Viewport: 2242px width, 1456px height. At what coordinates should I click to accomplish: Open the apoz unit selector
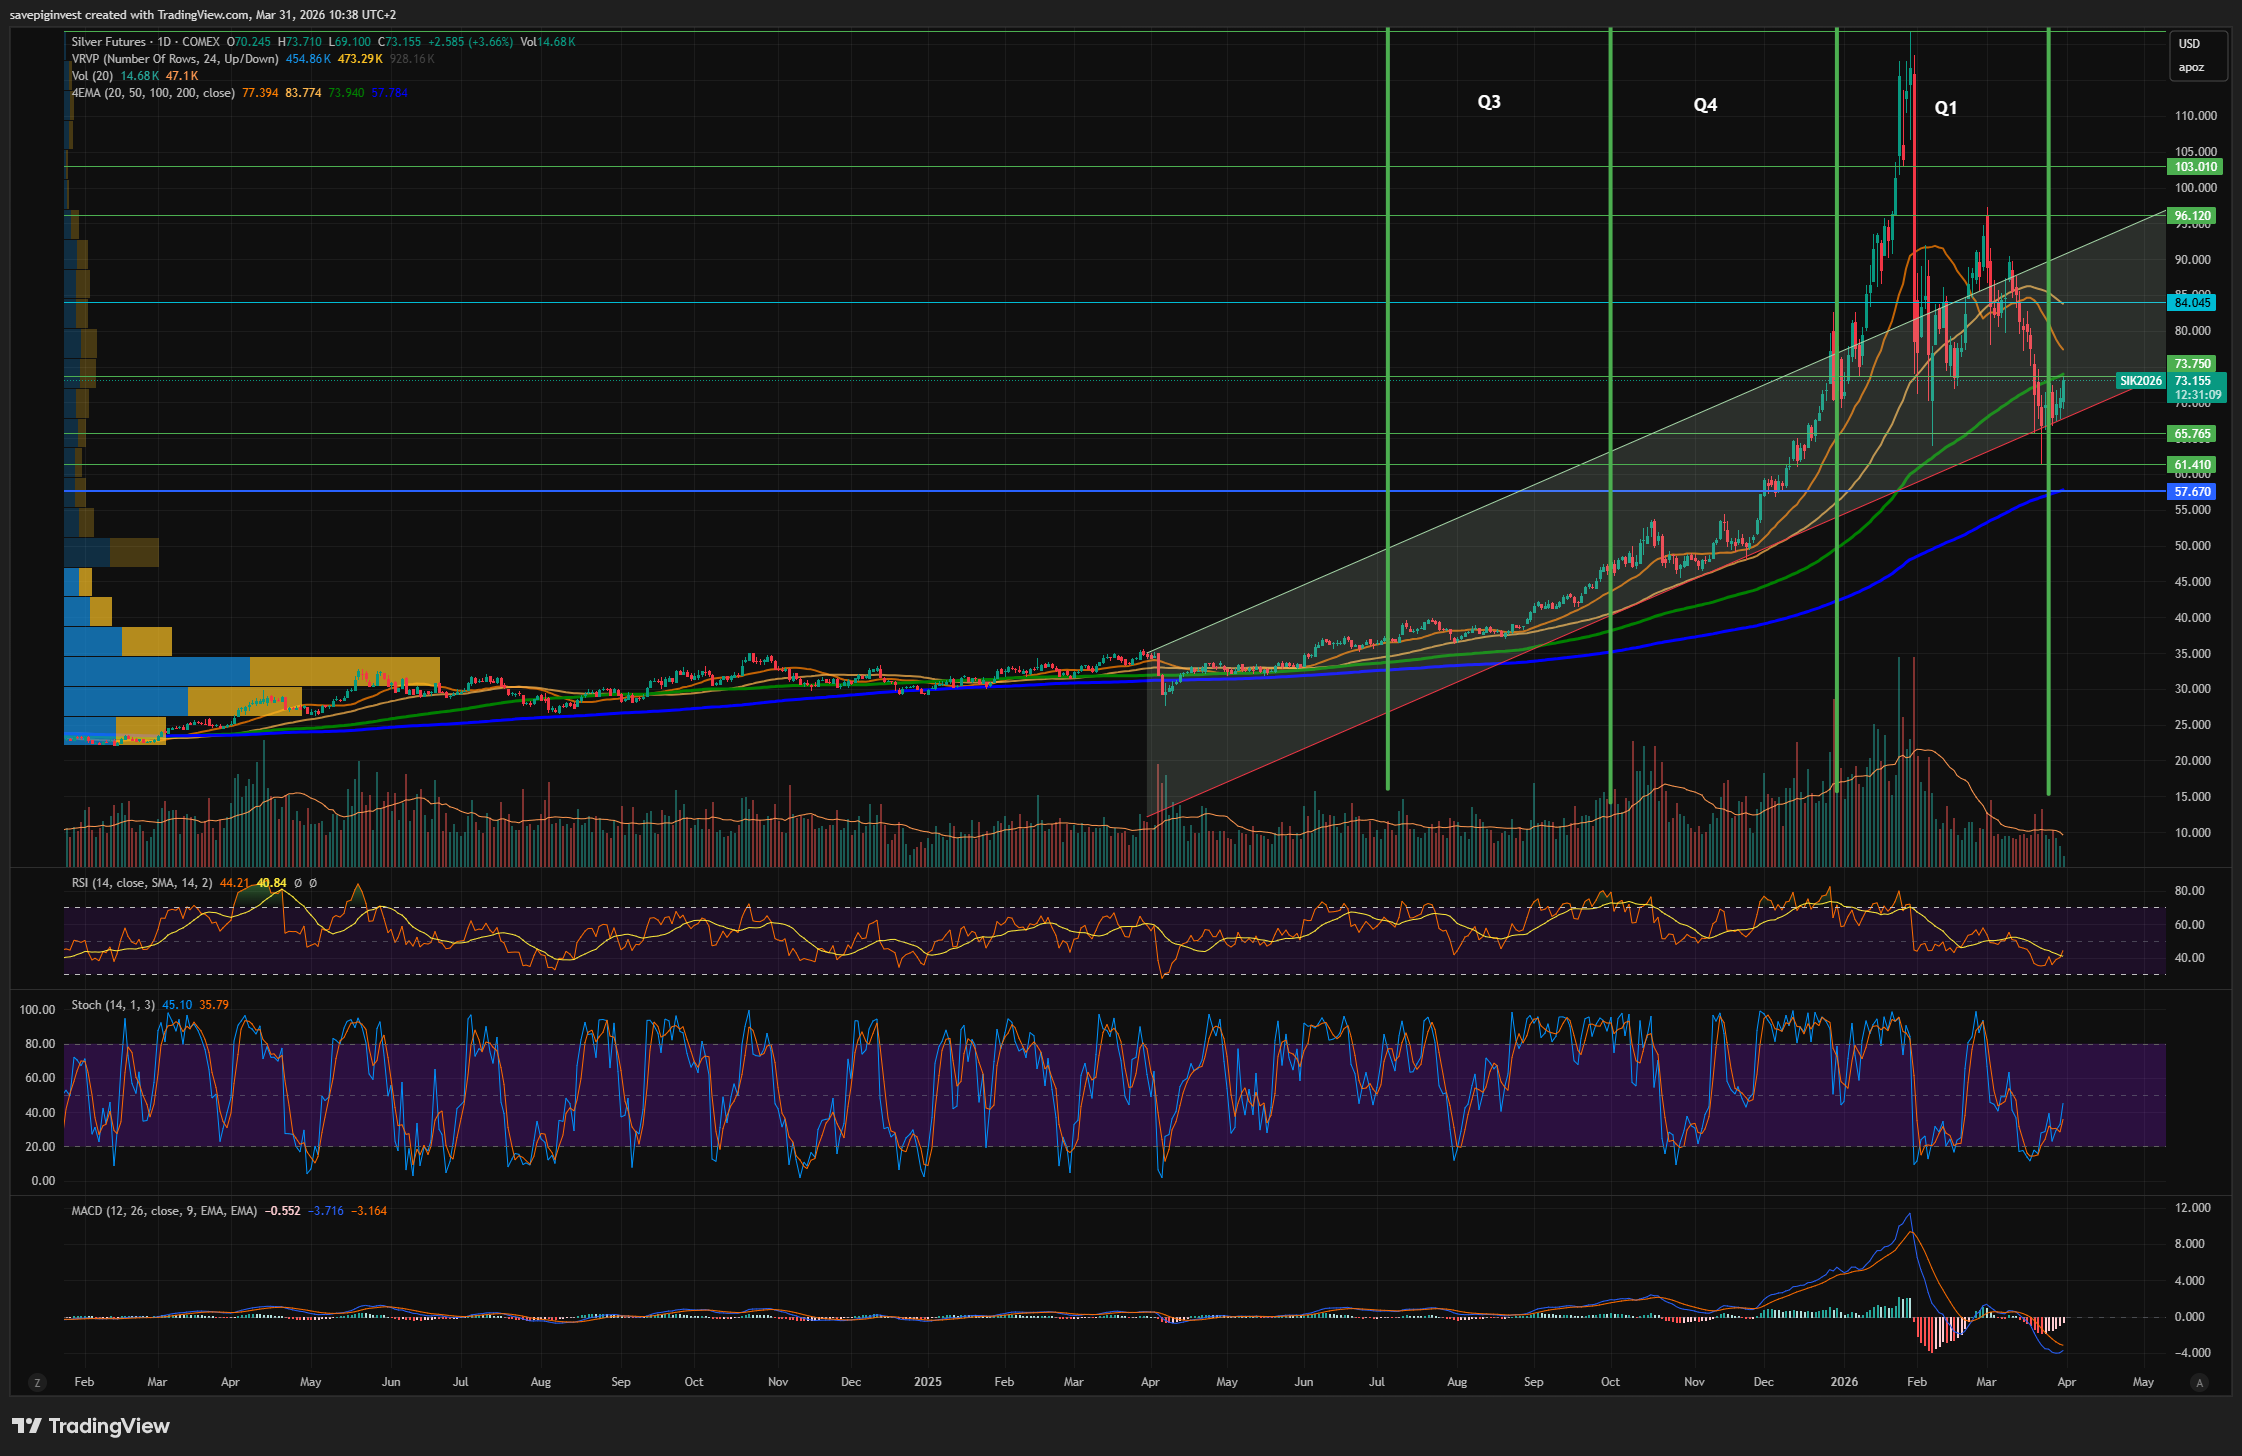2190,67
